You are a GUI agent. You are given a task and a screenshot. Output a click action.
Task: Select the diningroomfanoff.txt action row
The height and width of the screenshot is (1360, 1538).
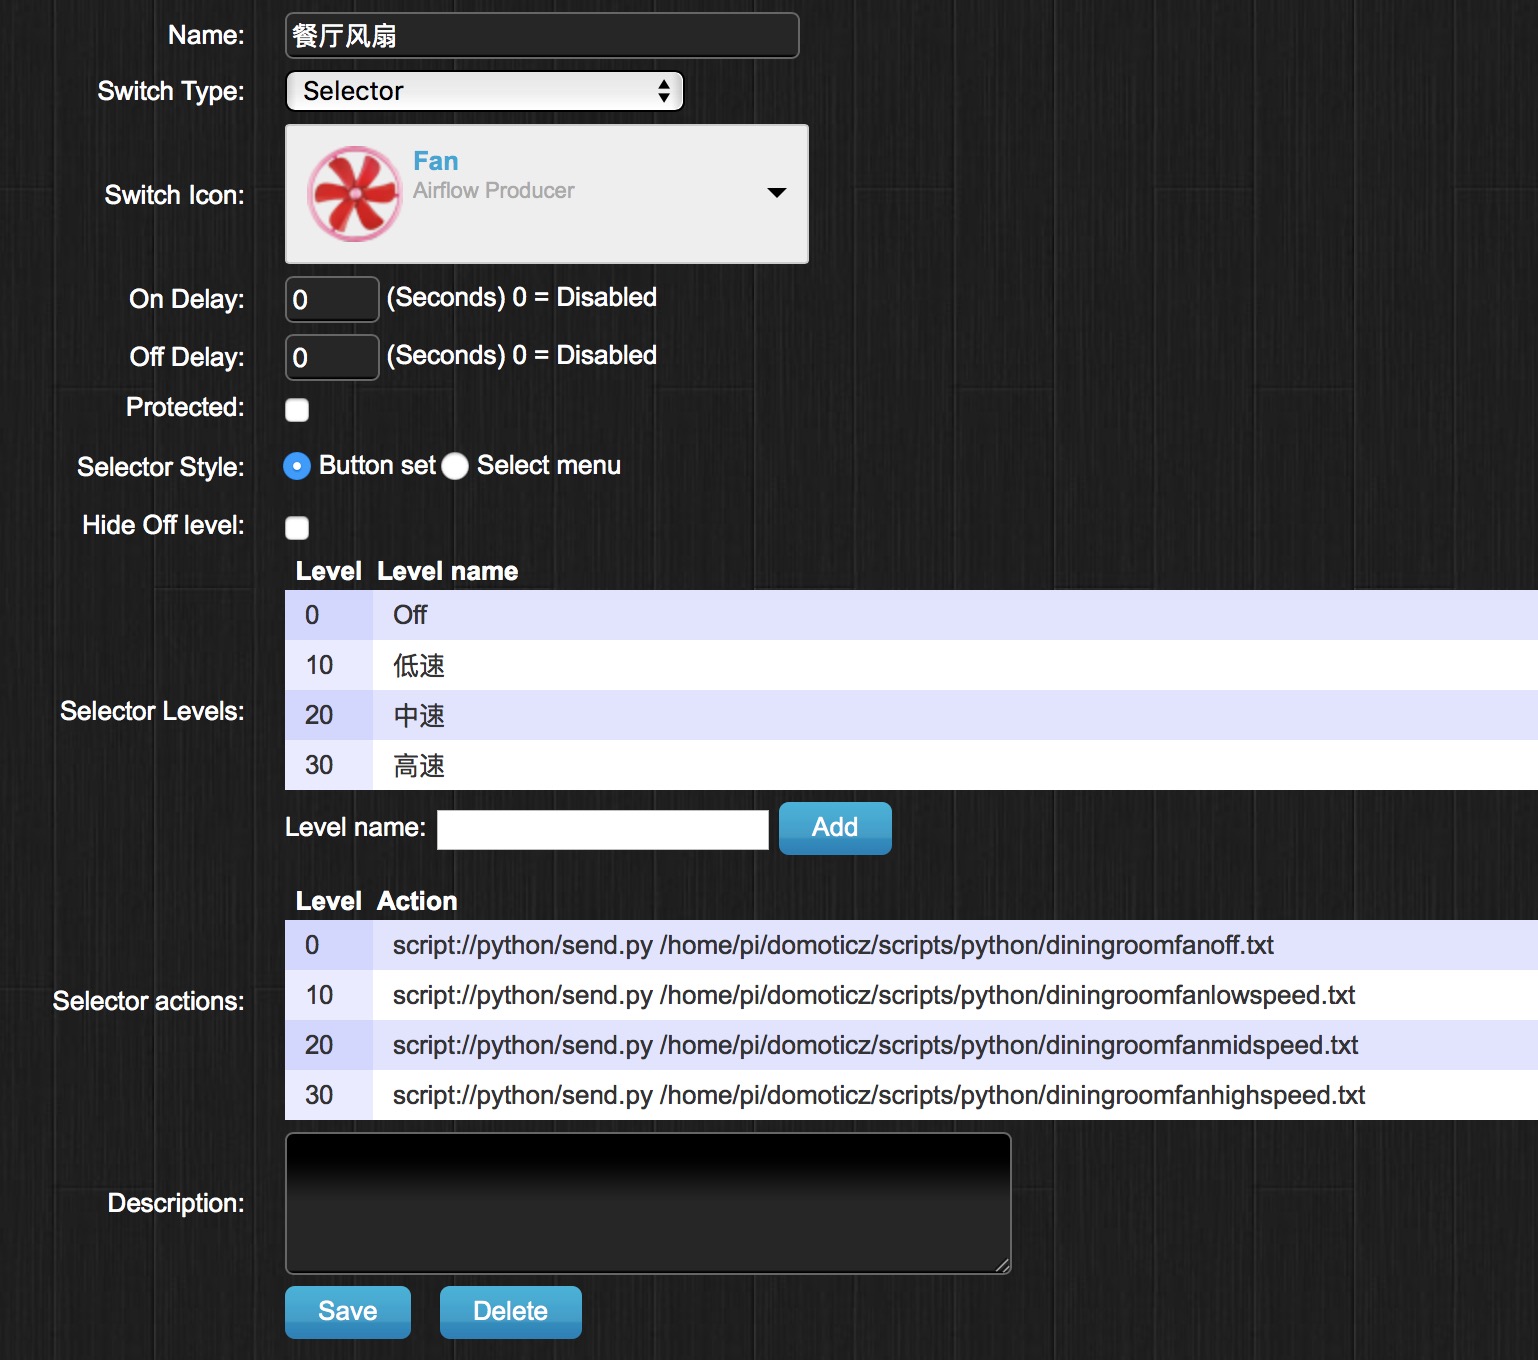coord(911,945)
